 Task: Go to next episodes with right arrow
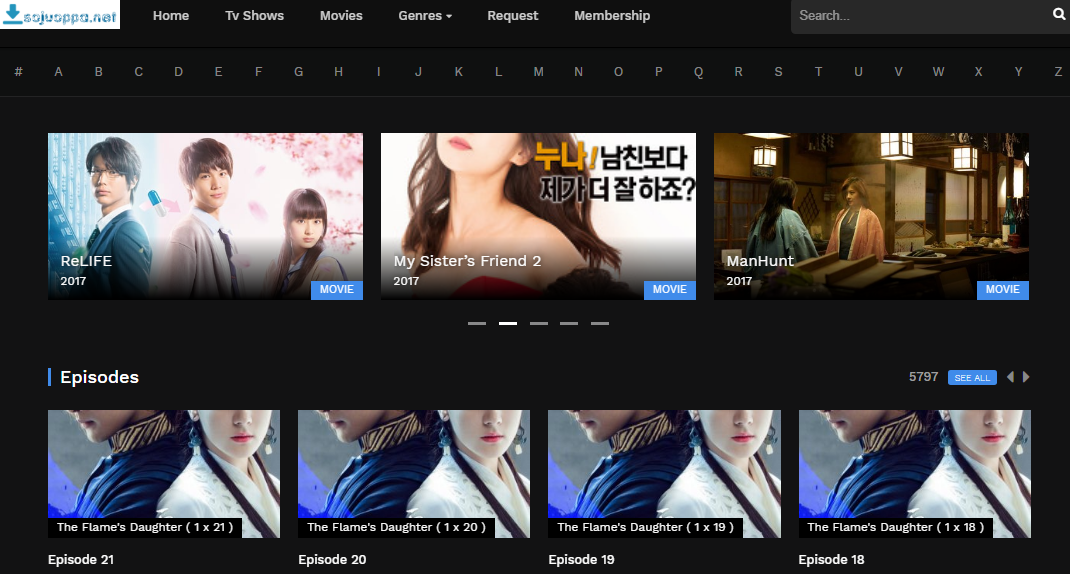point(1026,377)
